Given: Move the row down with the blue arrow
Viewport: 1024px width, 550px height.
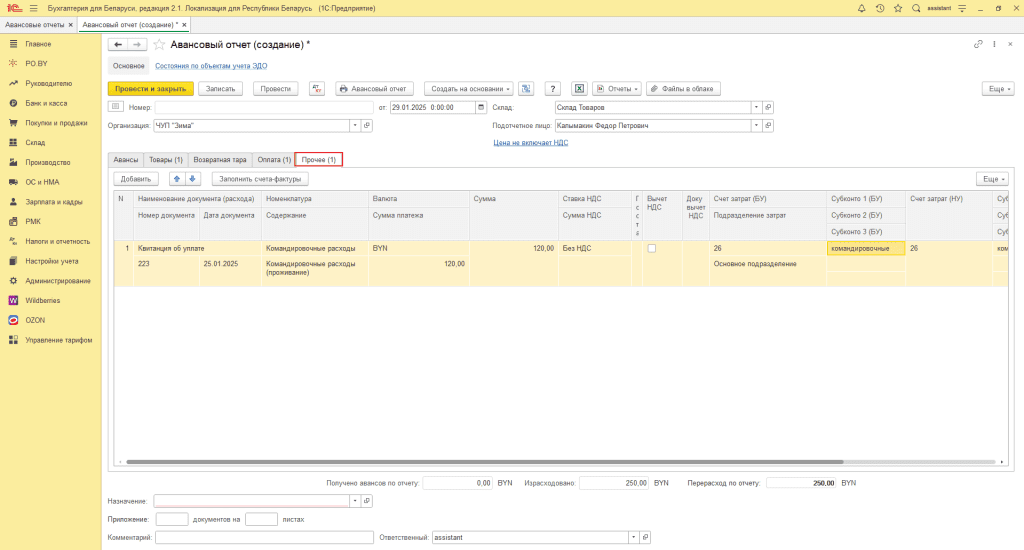Looking at the screenshot, I should point(193,179).
